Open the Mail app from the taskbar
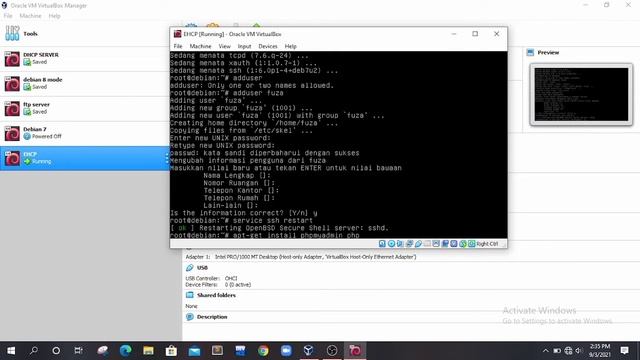640x360 pixels. click(x=194, y=351)
